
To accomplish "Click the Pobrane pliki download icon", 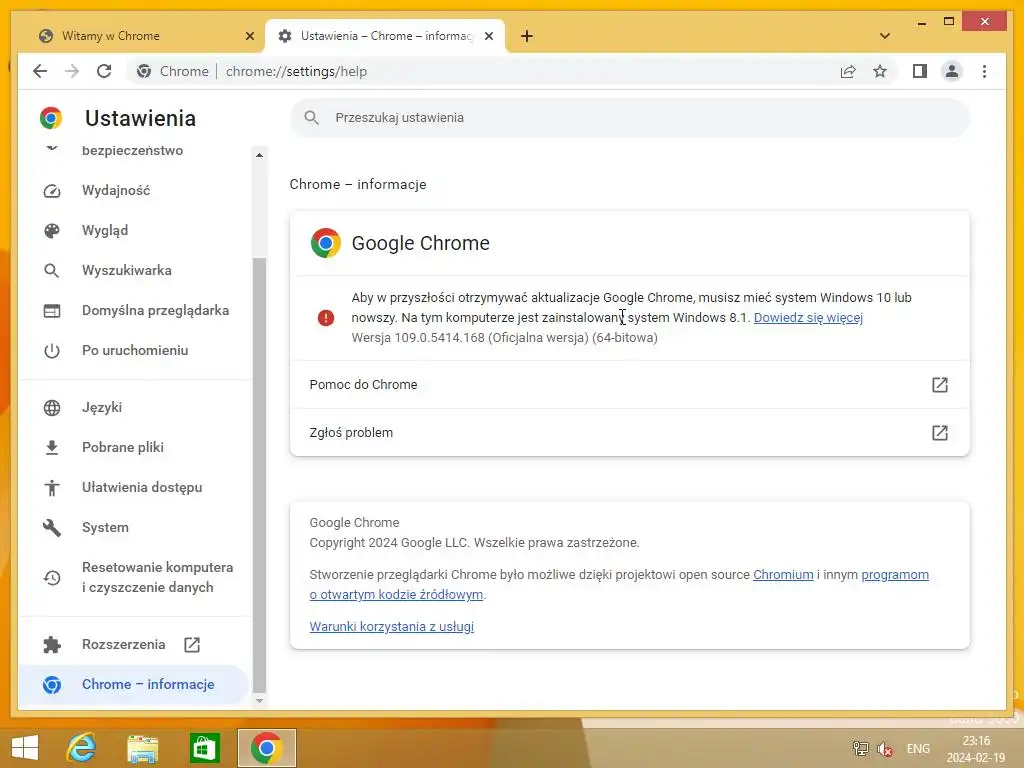I will [52, 447].
